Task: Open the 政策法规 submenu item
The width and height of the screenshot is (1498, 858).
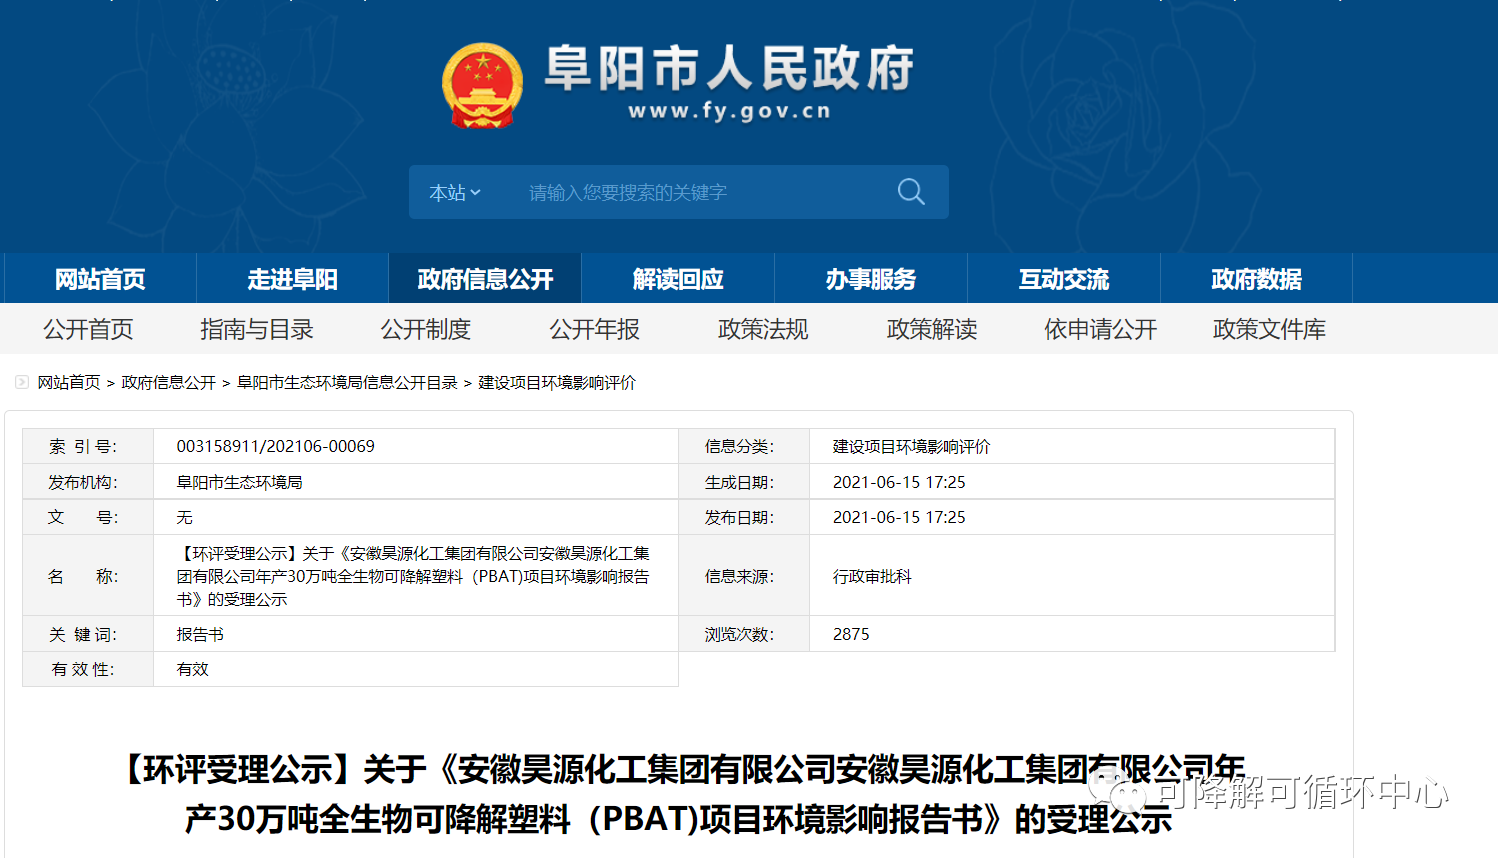Action: [x=763, y=329]
